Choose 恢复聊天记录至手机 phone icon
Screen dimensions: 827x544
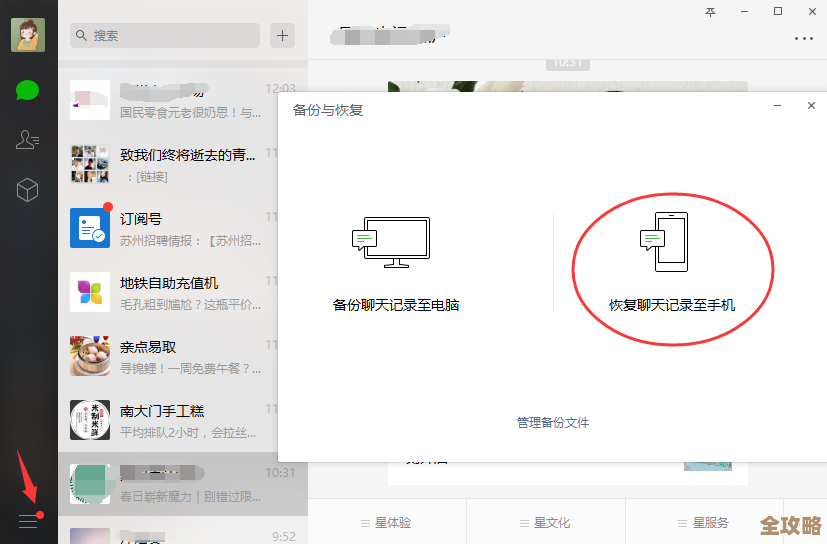pos(664,242)
